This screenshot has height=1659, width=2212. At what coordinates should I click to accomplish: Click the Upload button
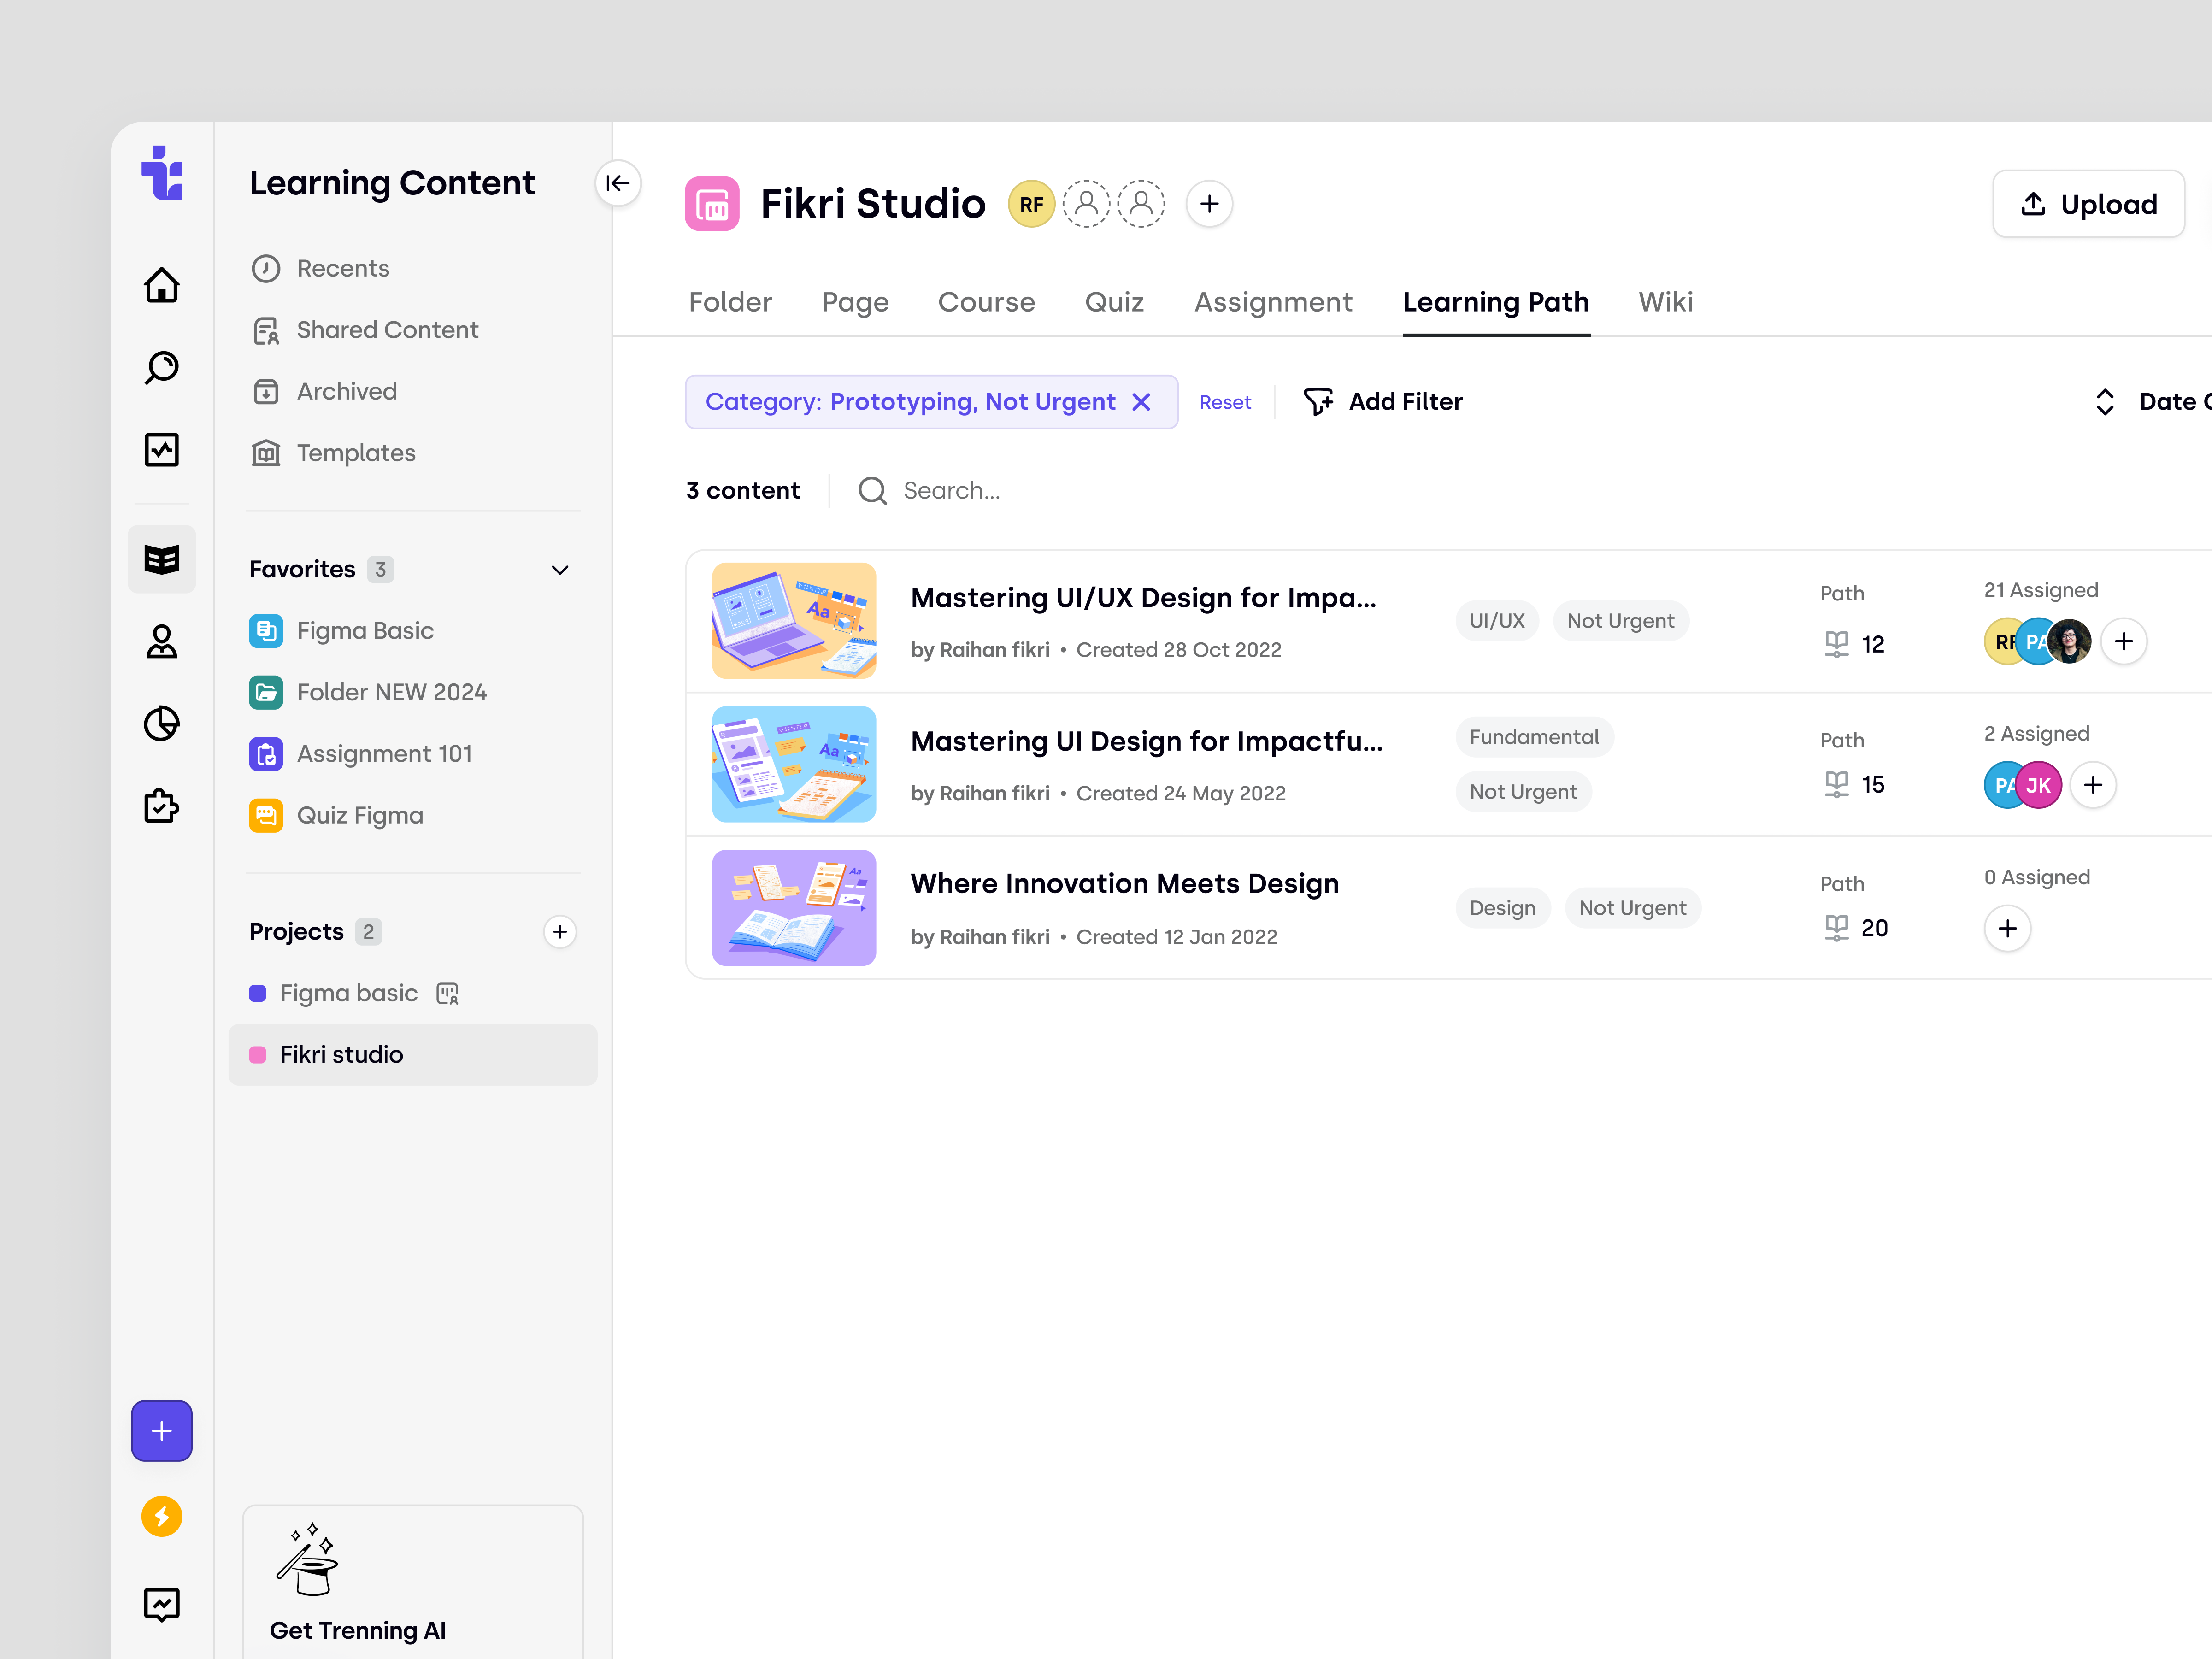click(x=2088, y=204)
